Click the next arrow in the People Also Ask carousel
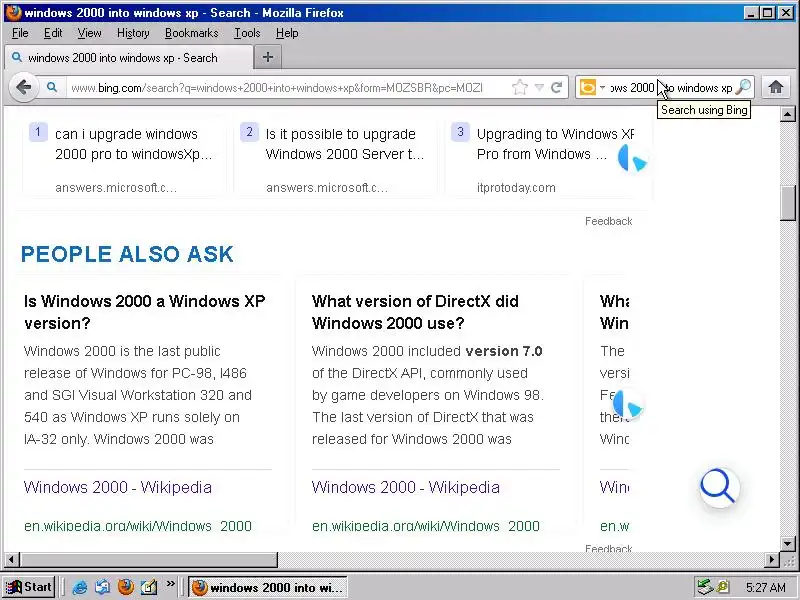 tap(628, 406)
